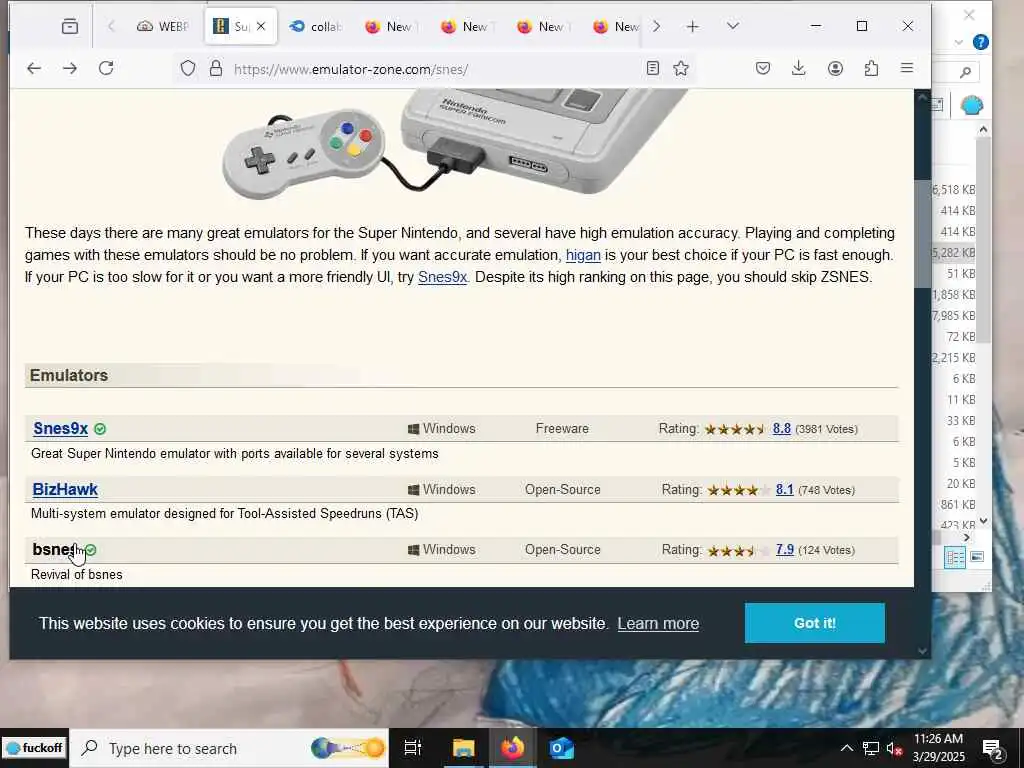
Task: Save page to Pocket
Action: [763, 68]
